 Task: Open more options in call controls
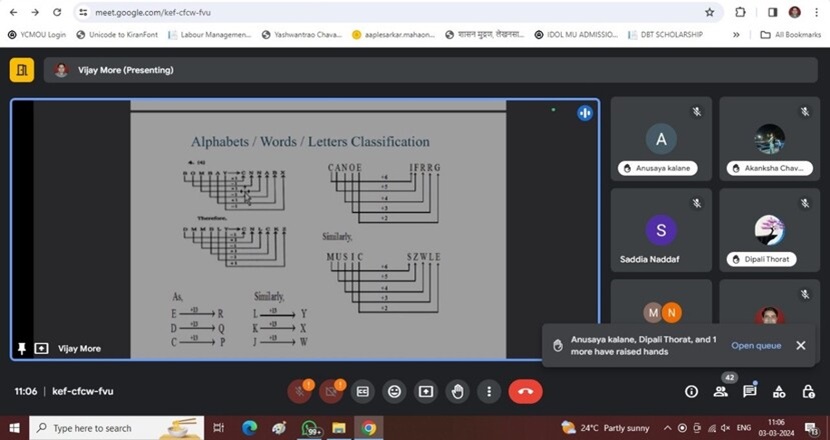click(x=489, y=391)
